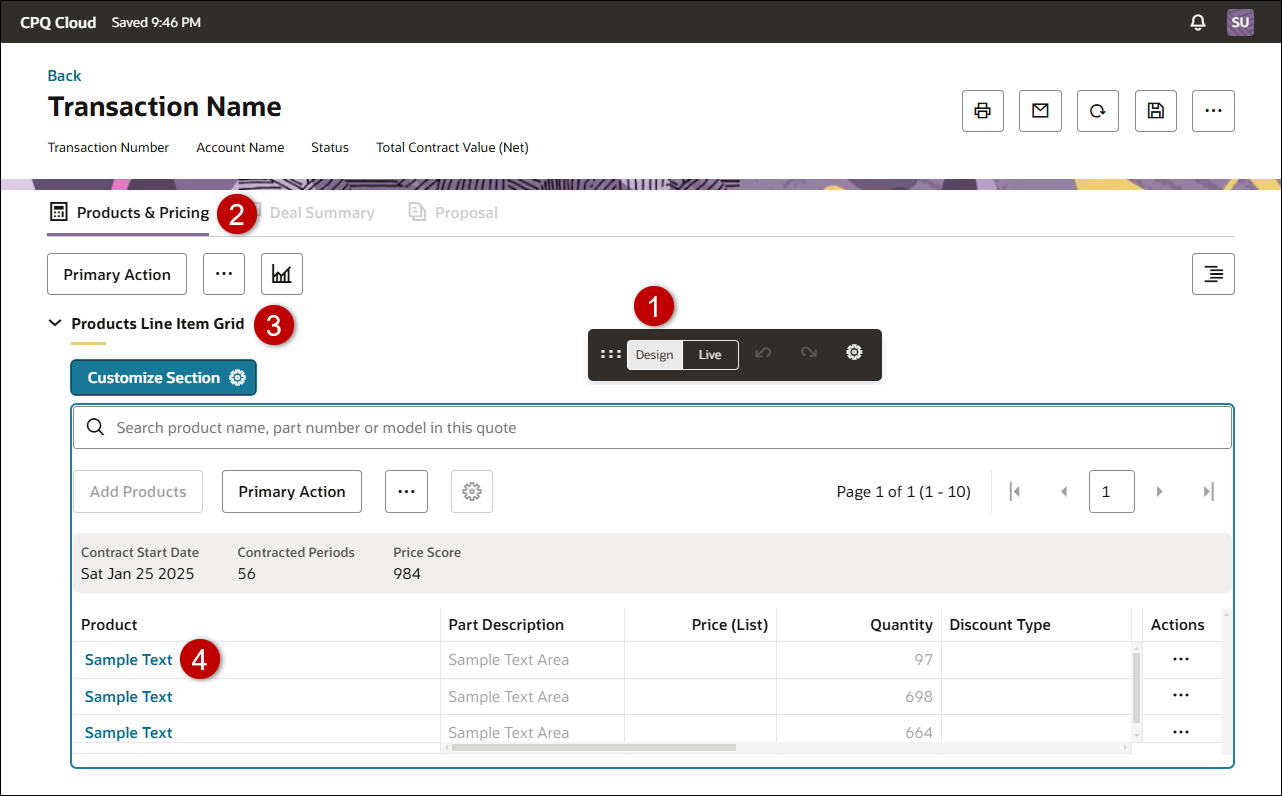Open ellipsis menu next to Add Products
Image resolution: width=1282 pixels, height=796 pixels.
click(406, 492)
